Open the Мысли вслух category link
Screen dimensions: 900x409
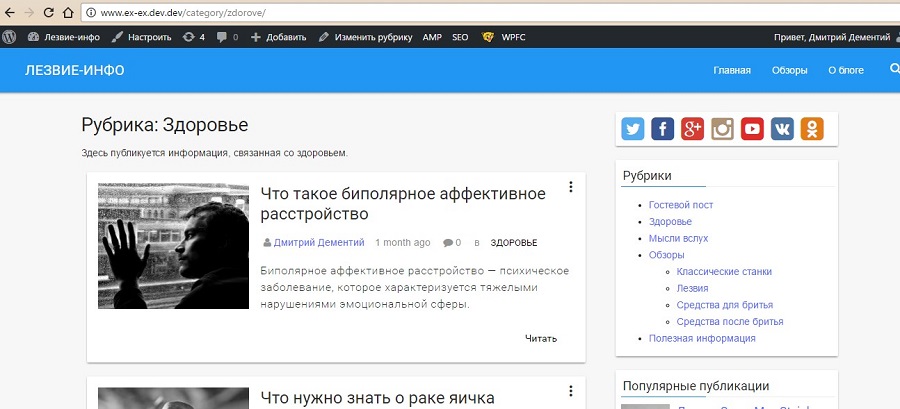click(678, 238)
